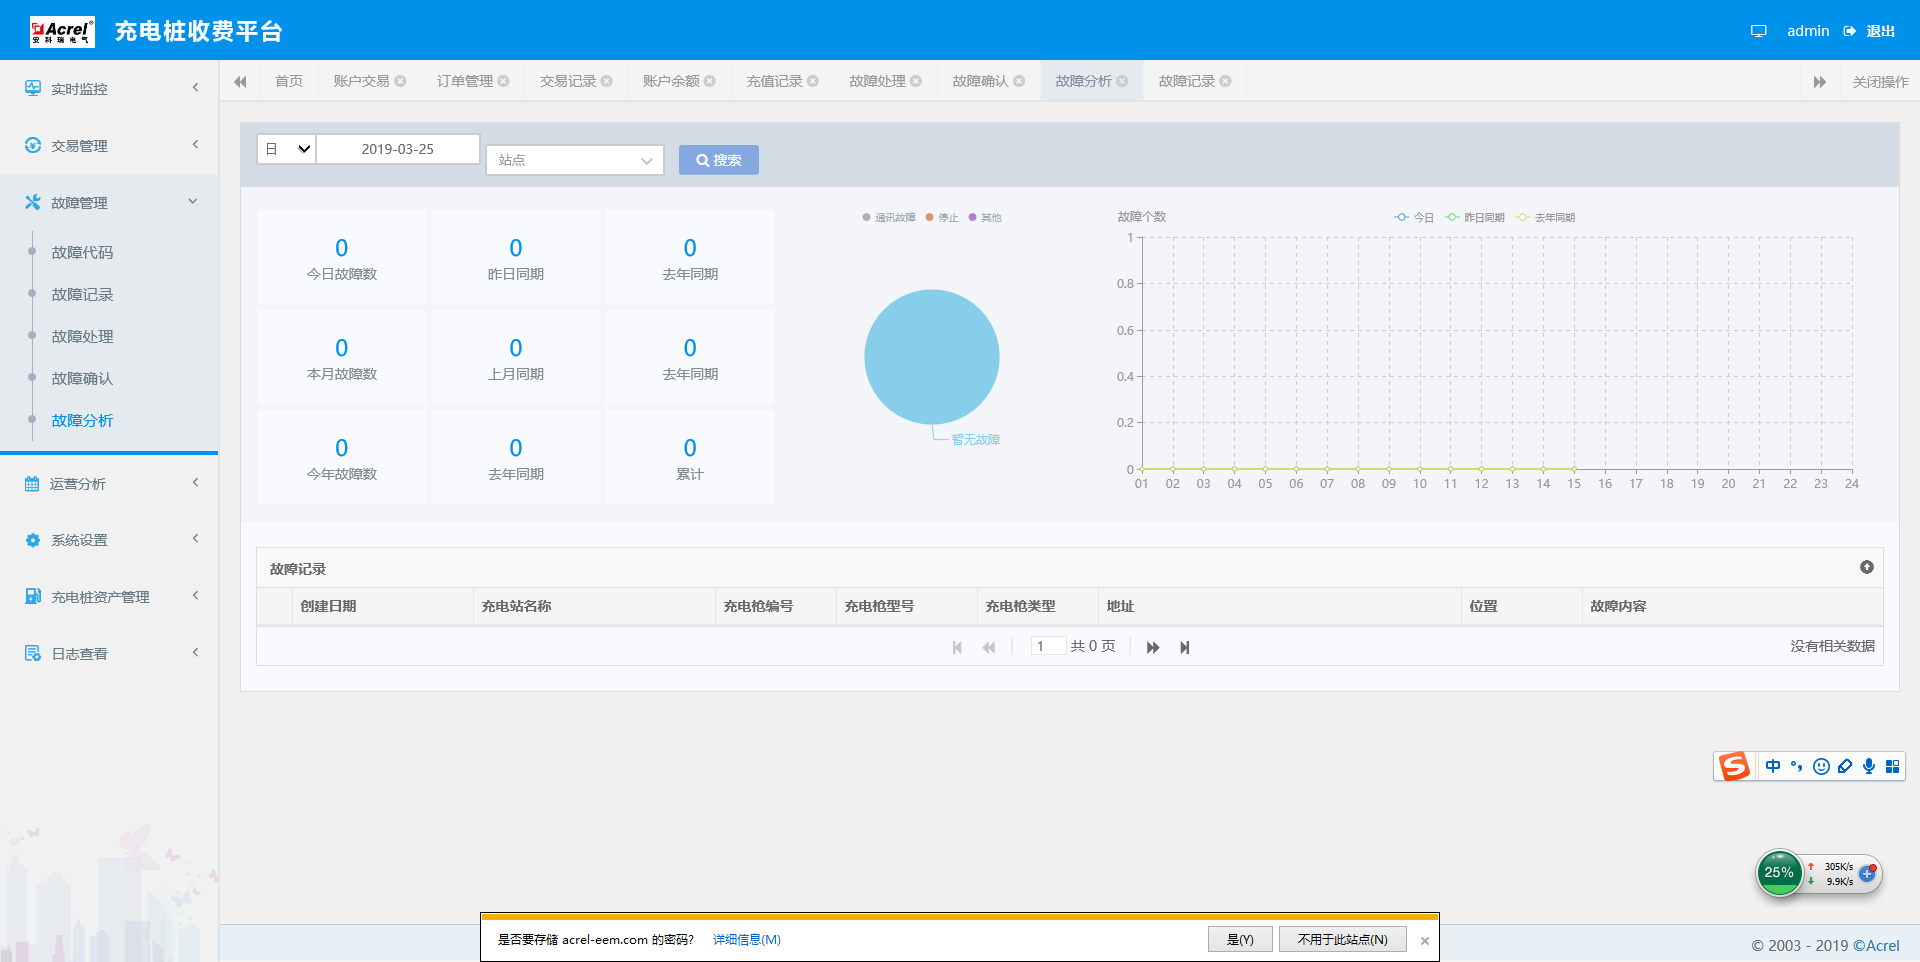Screen dimensions: 1920x962
Task: Collapse the 故障记录 panel with up-arrow icon
Action: (1866, 567)
